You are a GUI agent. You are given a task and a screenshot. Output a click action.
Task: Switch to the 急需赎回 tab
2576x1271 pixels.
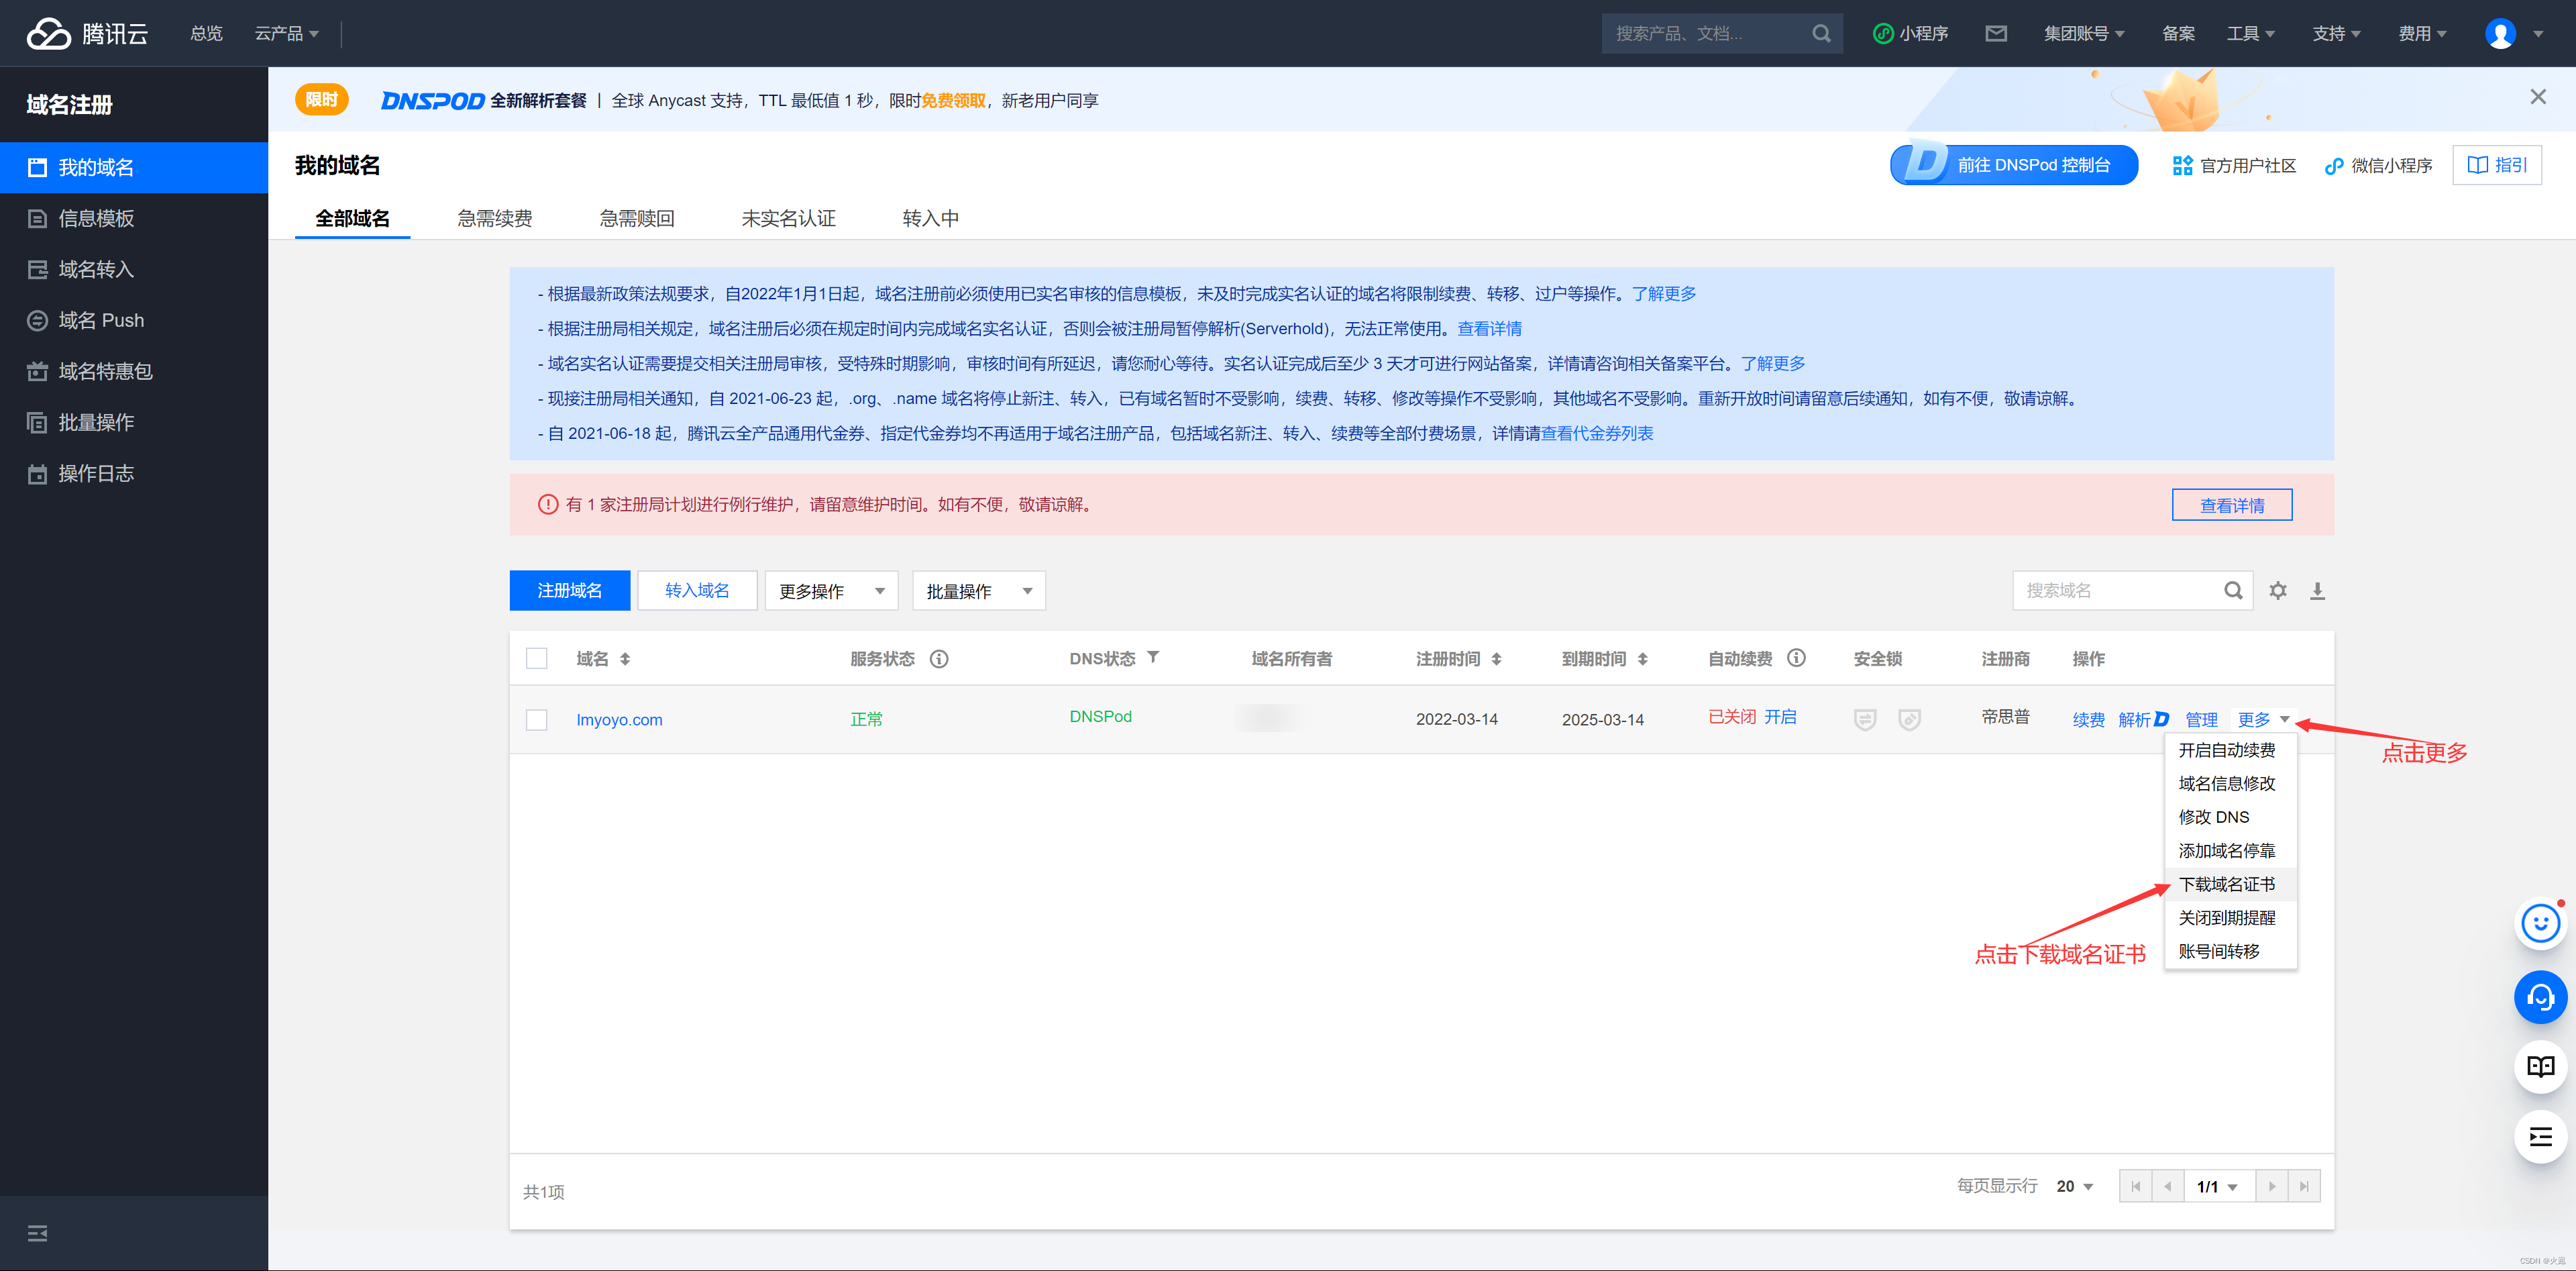point(636,218)
